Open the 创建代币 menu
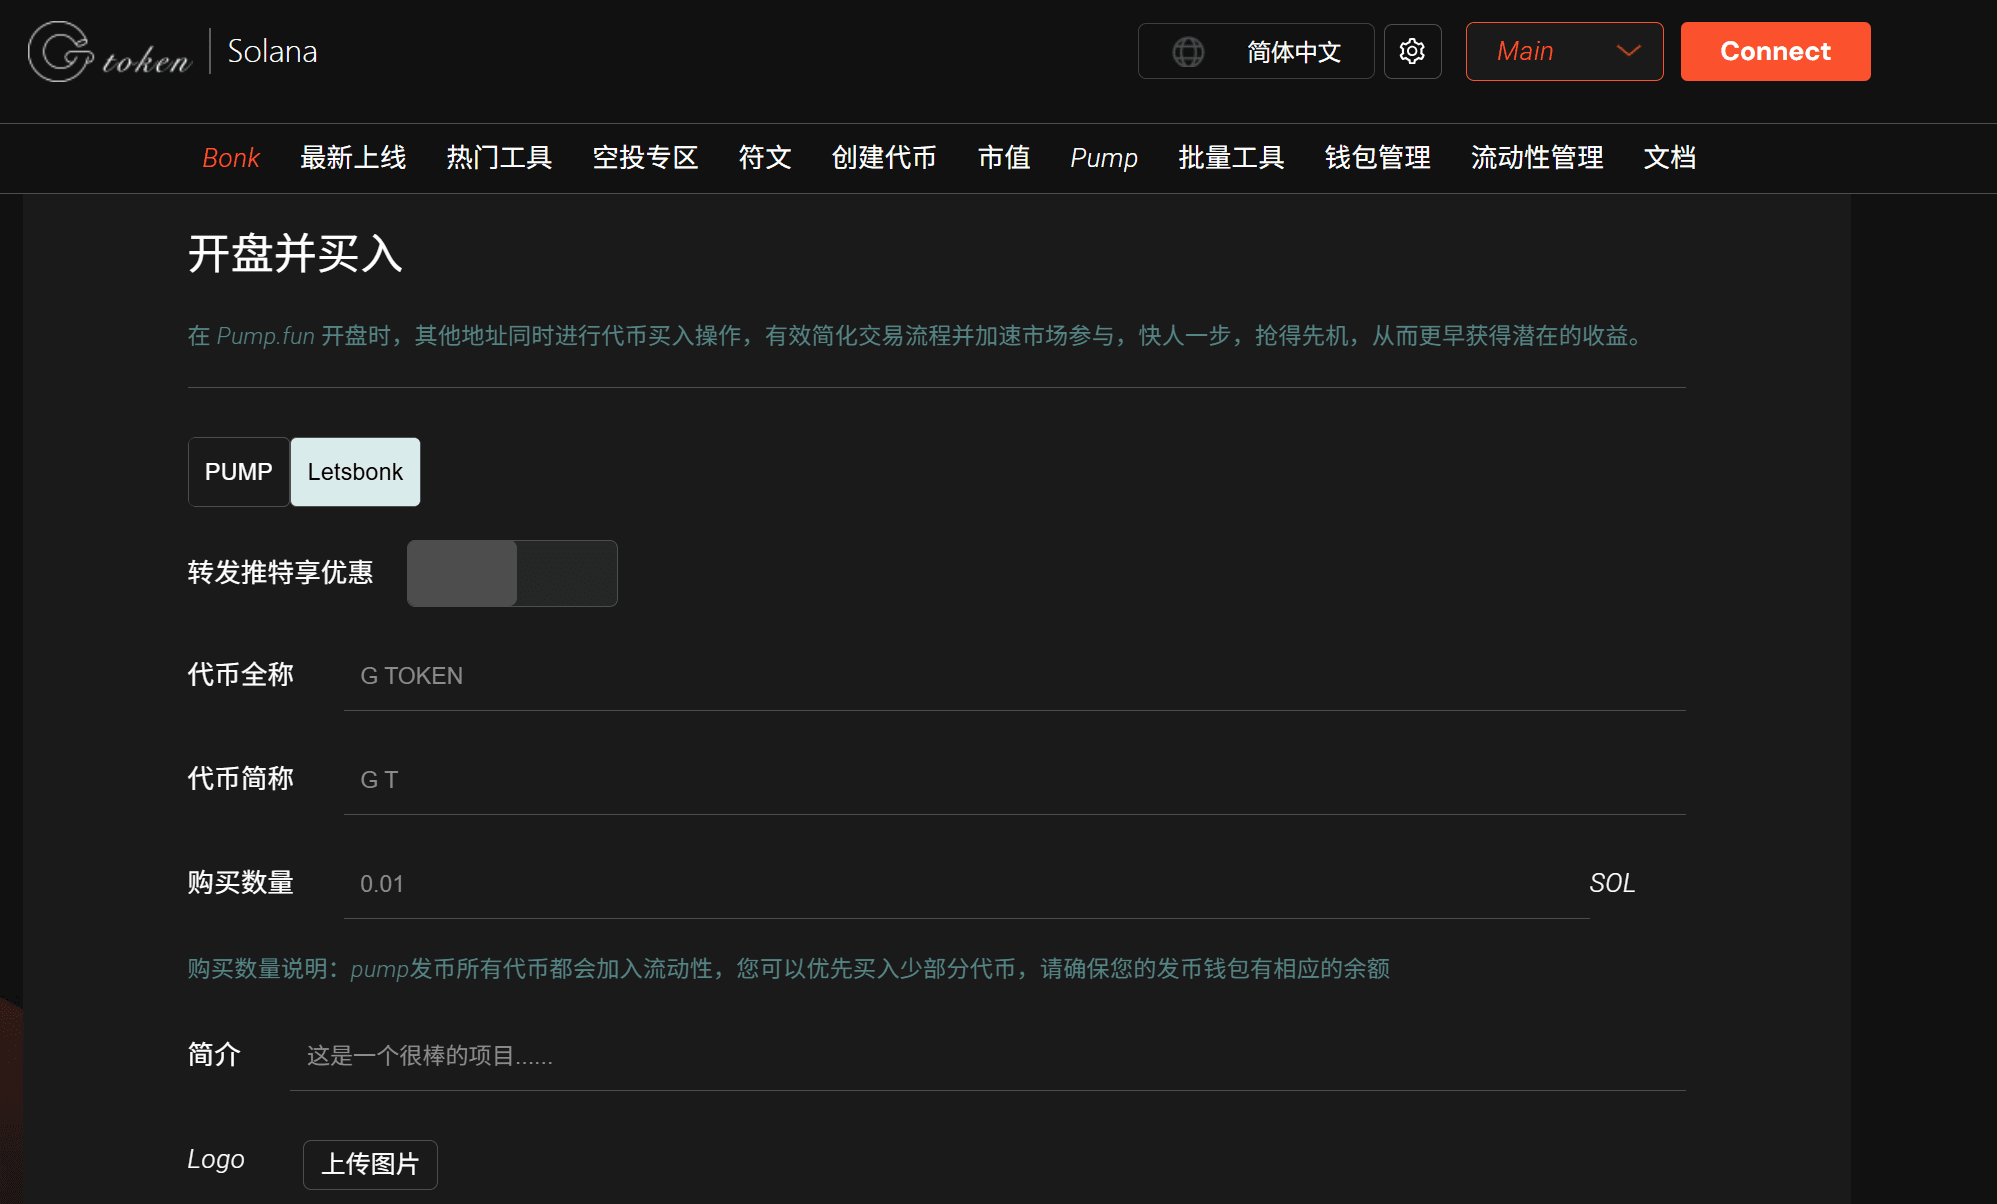 [x=884, y=158]
